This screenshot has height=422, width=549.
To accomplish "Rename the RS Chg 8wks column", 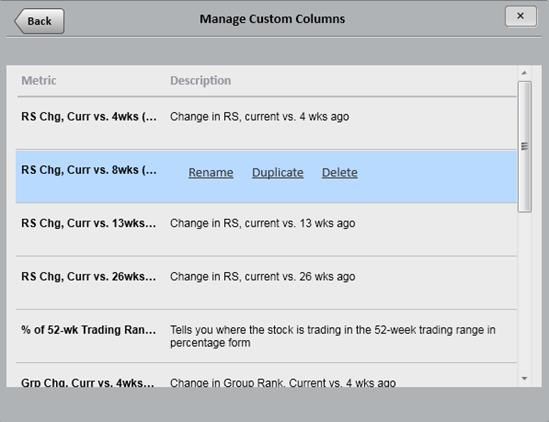I will 211,173.
